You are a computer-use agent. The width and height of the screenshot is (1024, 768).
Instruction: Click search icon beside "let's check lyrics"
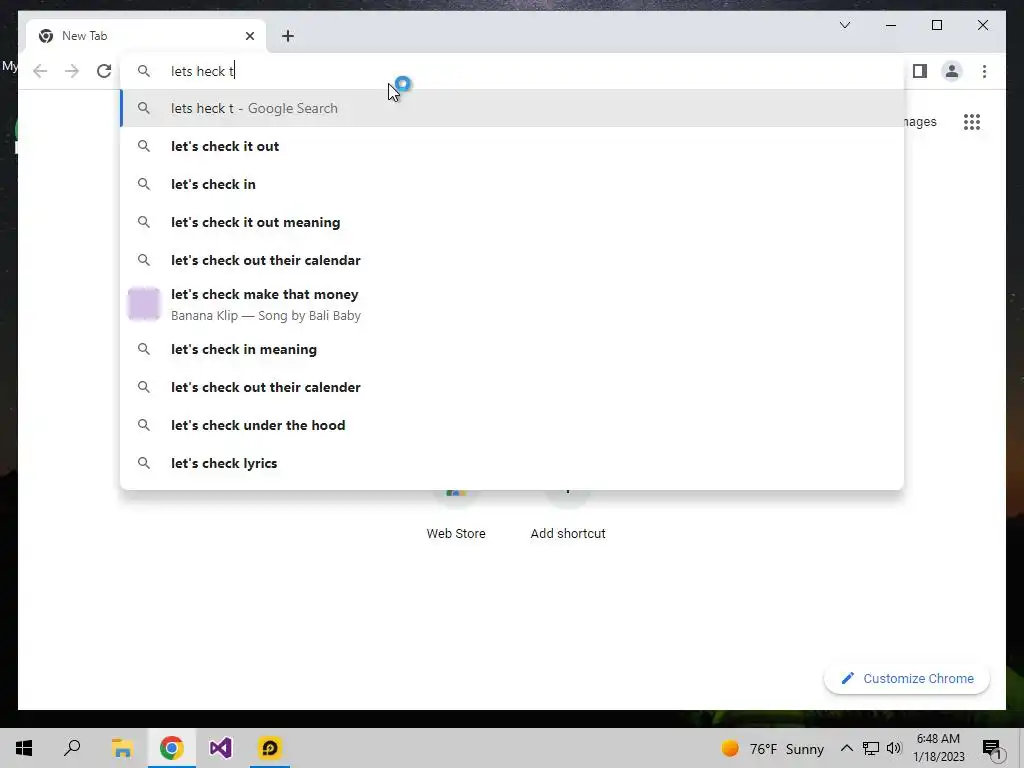[144, 463]
